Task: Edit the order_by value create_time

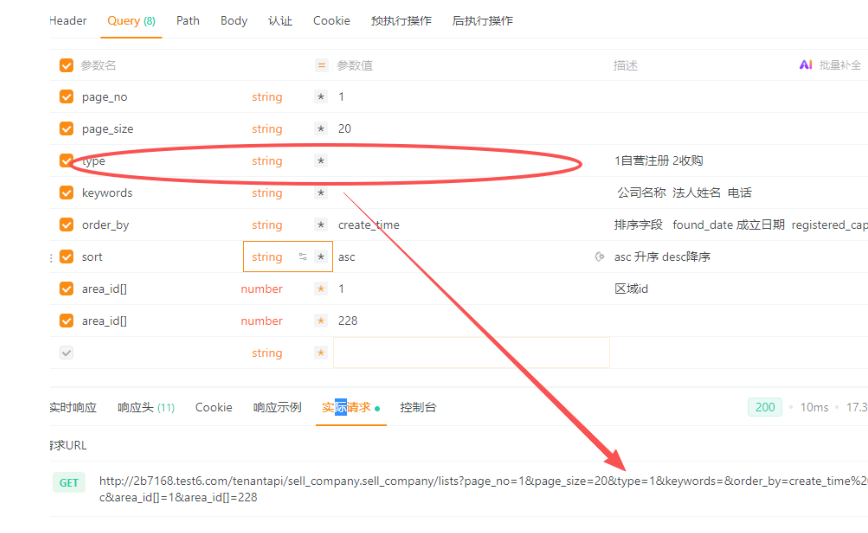Action: coord(369,225)
